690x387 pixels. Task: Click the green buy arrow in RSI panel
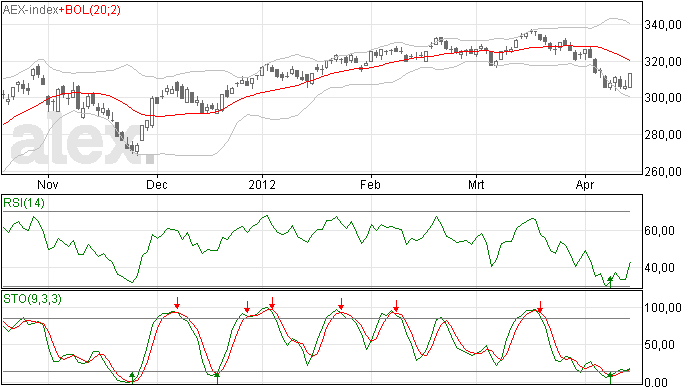click(x=610, y=282)
